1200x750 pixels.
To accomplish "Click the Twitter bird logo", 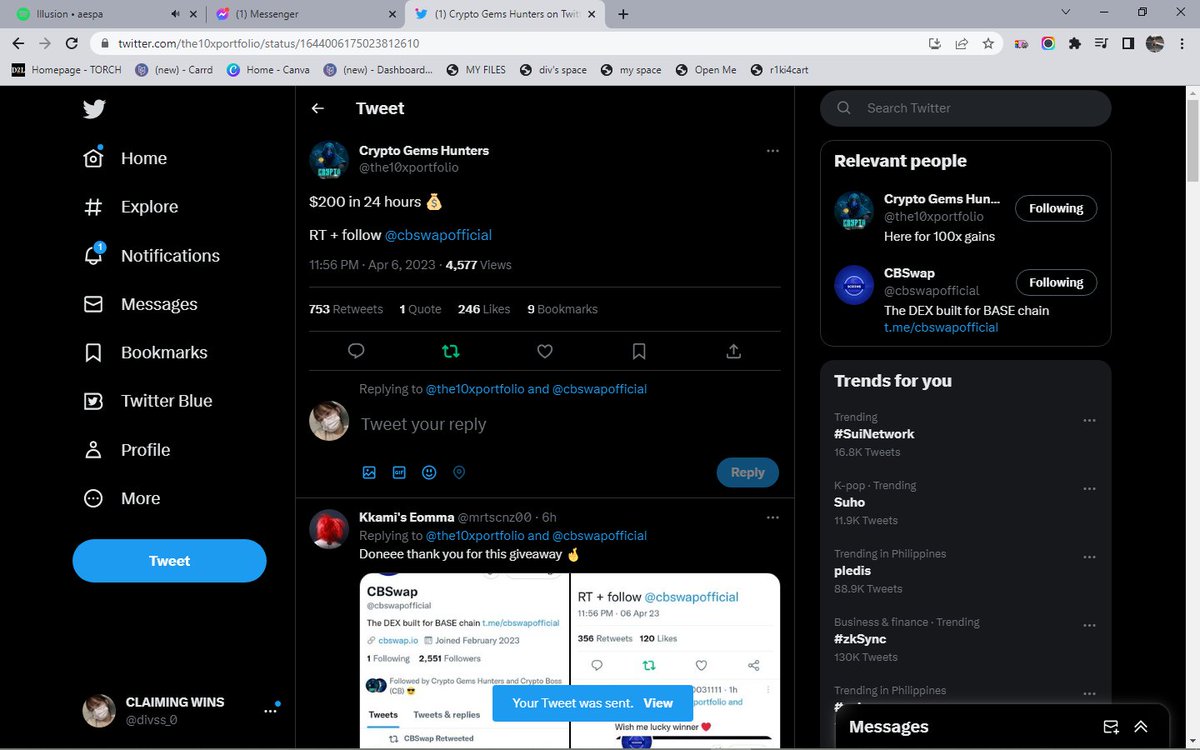I will (x=94, y=109).
